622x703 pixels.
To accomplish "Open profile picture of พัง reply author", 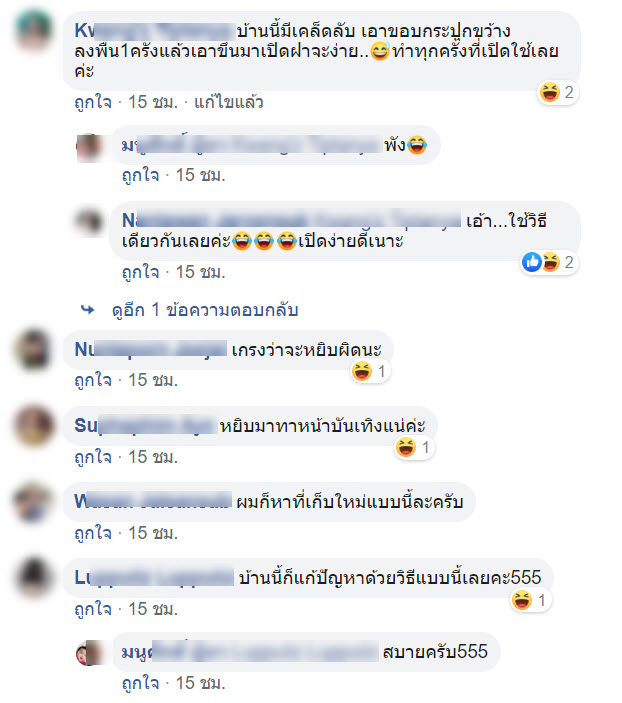I will (x=89, y=147).
